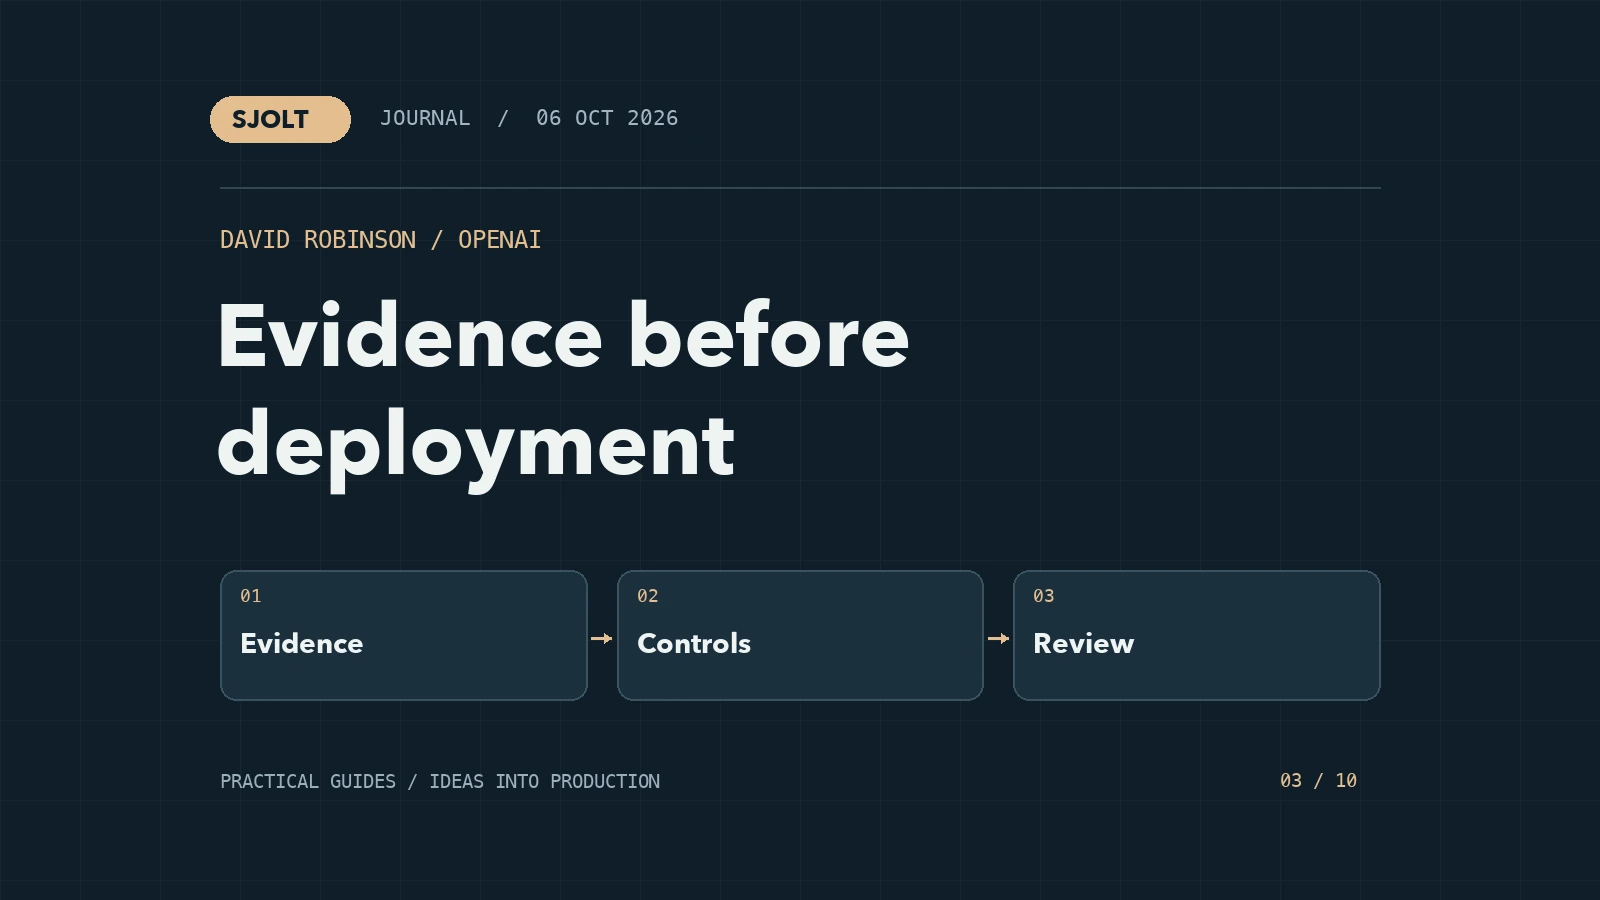This screenshot has width=1600, height=900.
Task: Click the word Review in card three
Action: (x=1084, y=643)
